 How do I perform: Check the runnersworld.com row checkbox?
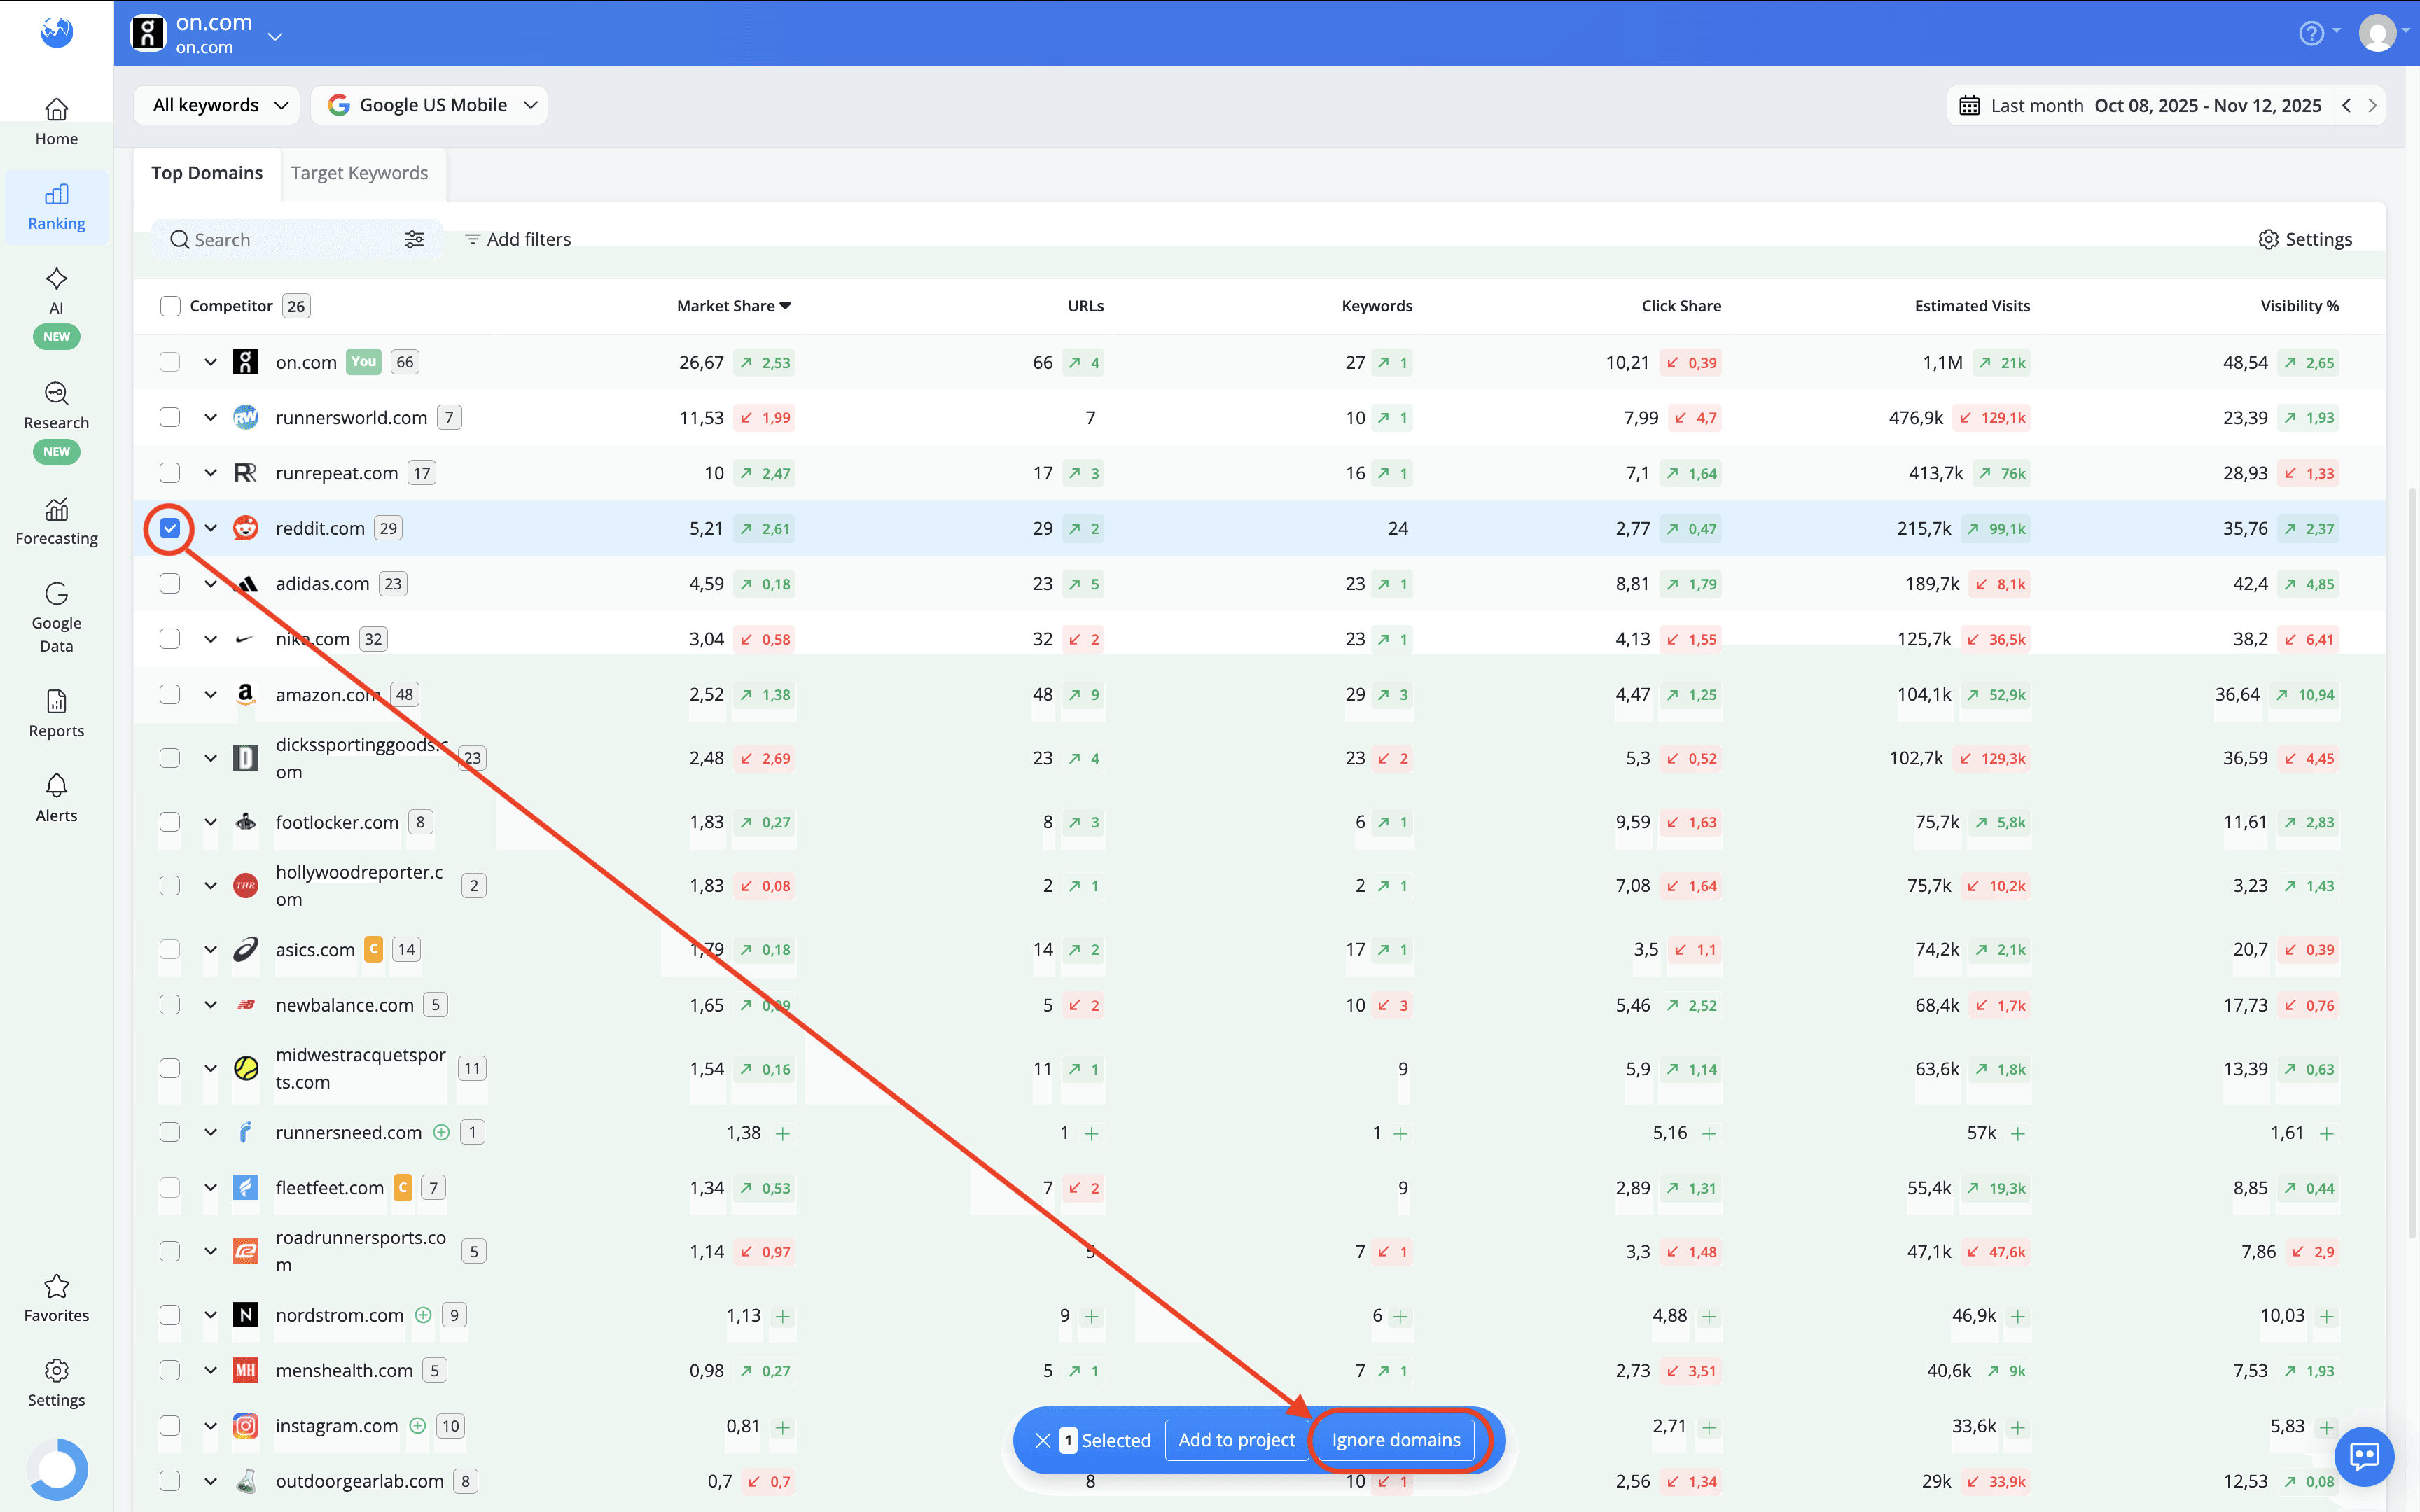(170, 417)
